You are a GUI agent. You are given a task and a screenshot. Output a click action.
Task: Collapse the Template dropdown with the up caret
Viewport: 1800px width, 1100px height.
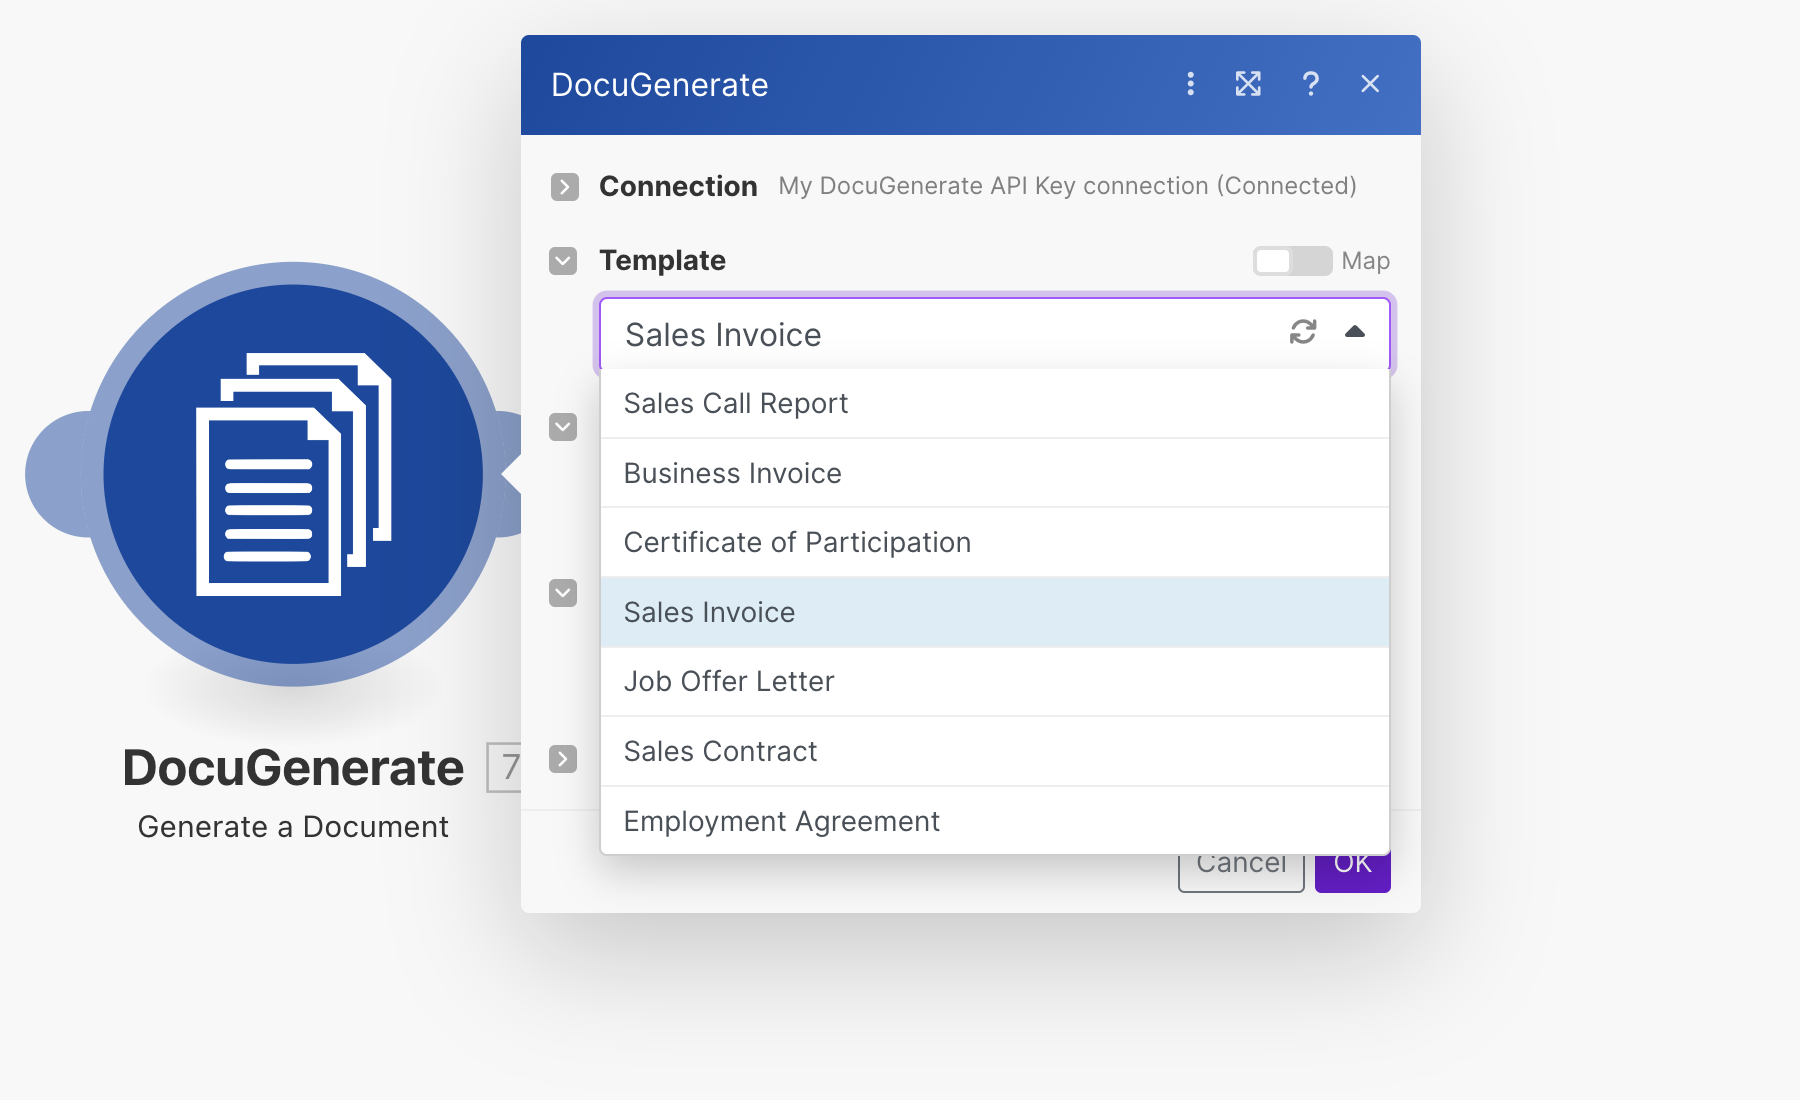1355,332
